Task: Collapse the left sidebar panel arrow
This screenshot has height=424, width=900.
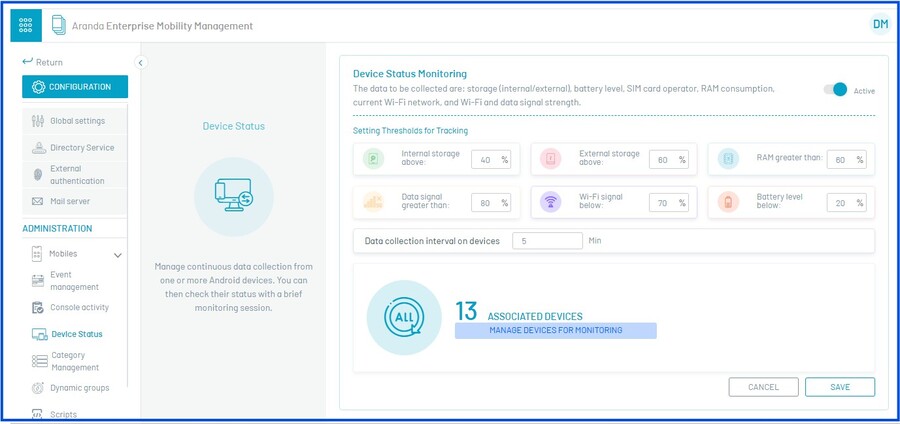Action: pyautogui.click(x=141, y=62)
